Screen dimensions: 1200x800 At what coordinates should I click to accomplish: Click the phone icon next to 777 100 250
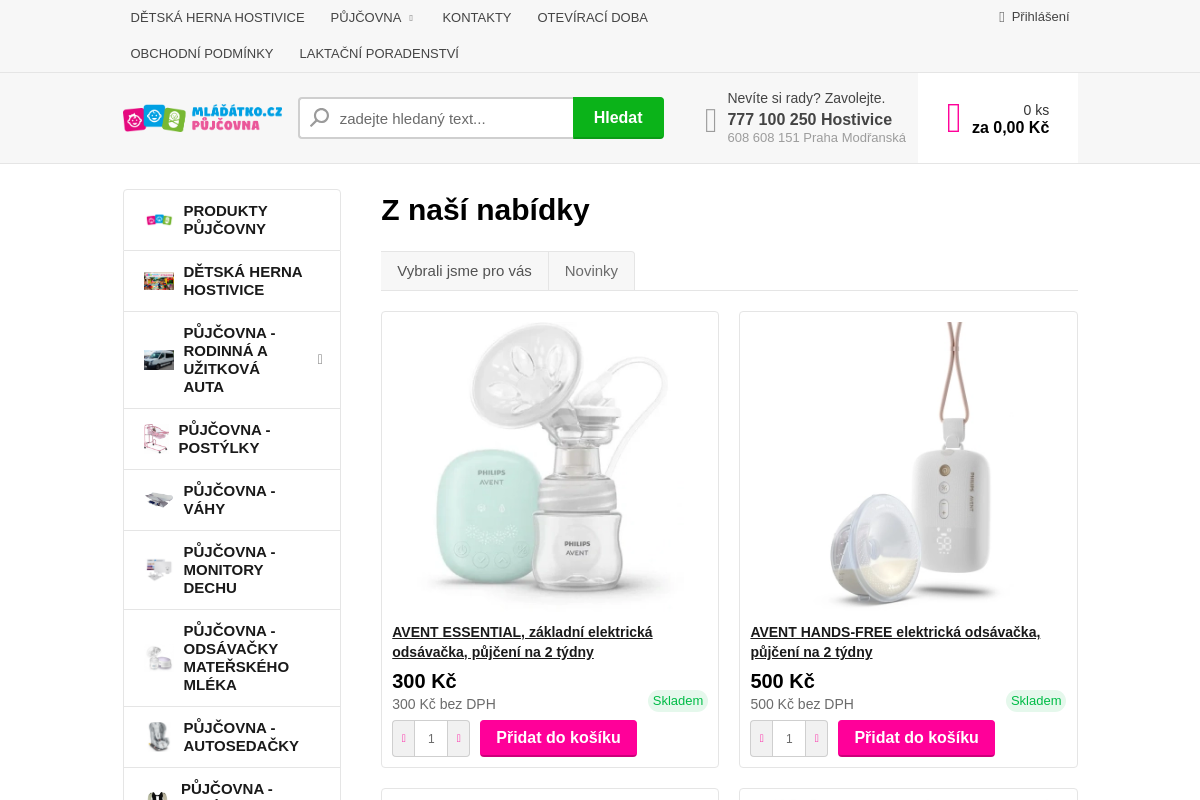click(710, 119)
